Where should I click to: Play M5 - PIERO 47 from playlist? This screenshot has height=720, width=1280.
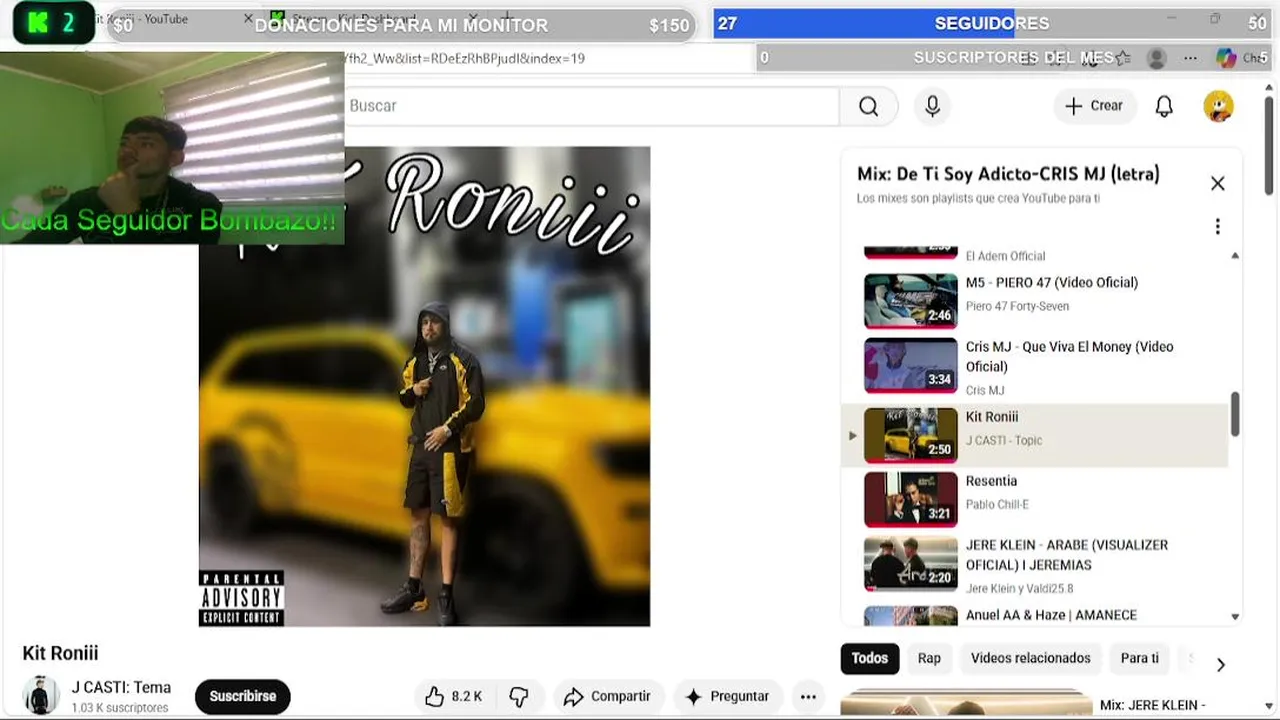pos(1035,301)
